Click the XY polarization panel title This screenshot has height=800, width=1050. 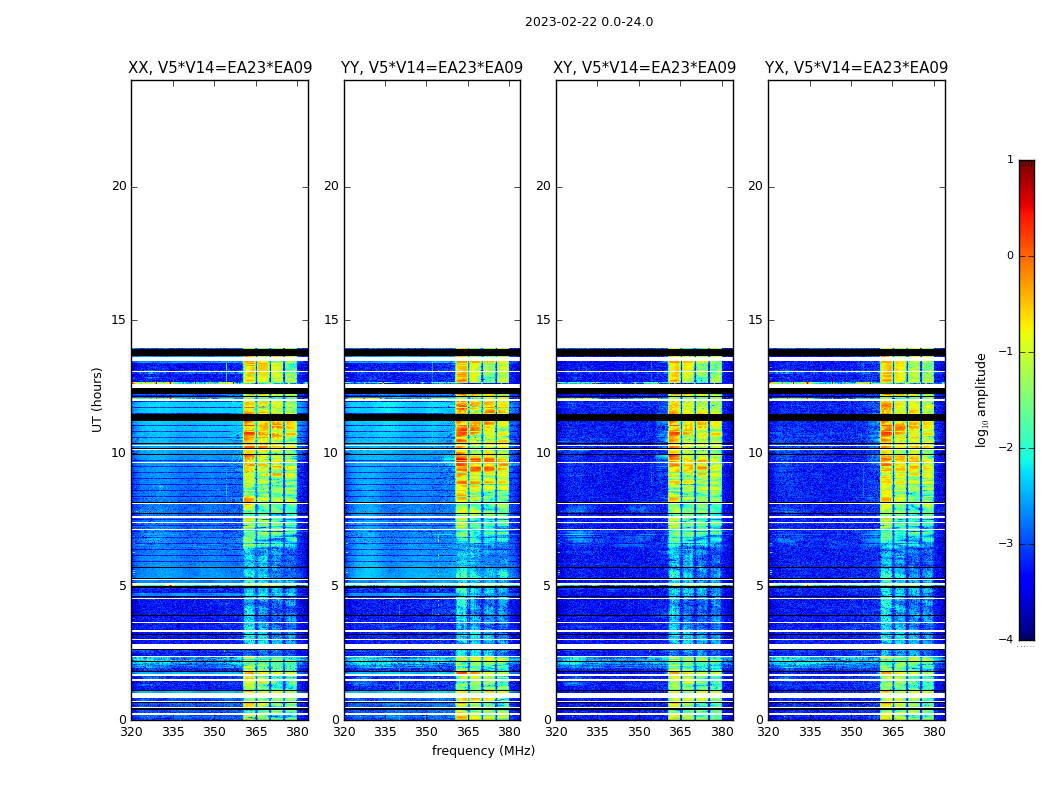point(645,68)
